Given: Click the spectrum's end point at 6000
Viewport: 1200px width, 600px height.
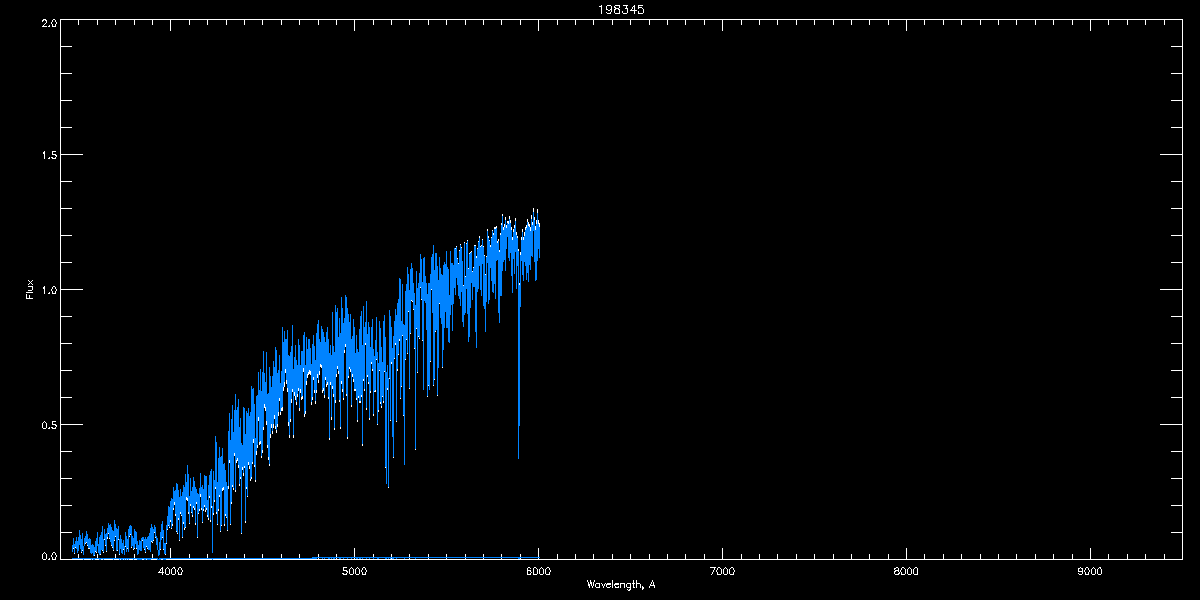Looking at the screenshot, I should point(539,228).
